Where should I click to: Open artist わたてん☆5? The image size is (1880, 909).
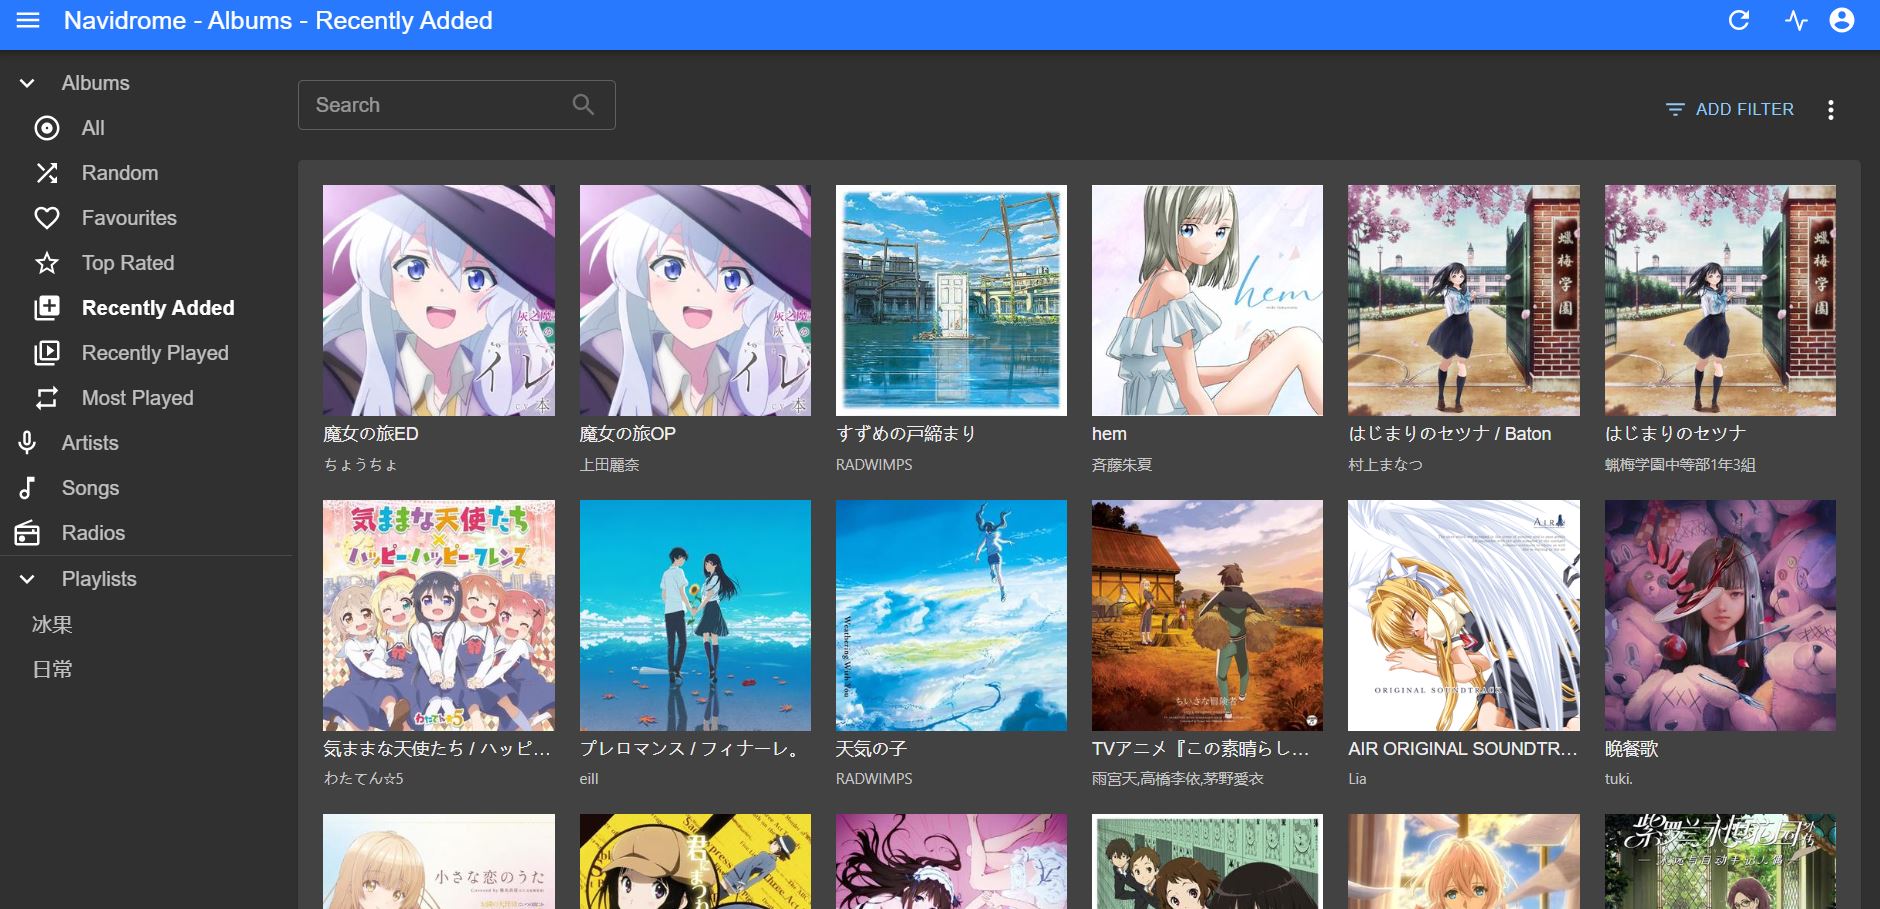[364, 779]
